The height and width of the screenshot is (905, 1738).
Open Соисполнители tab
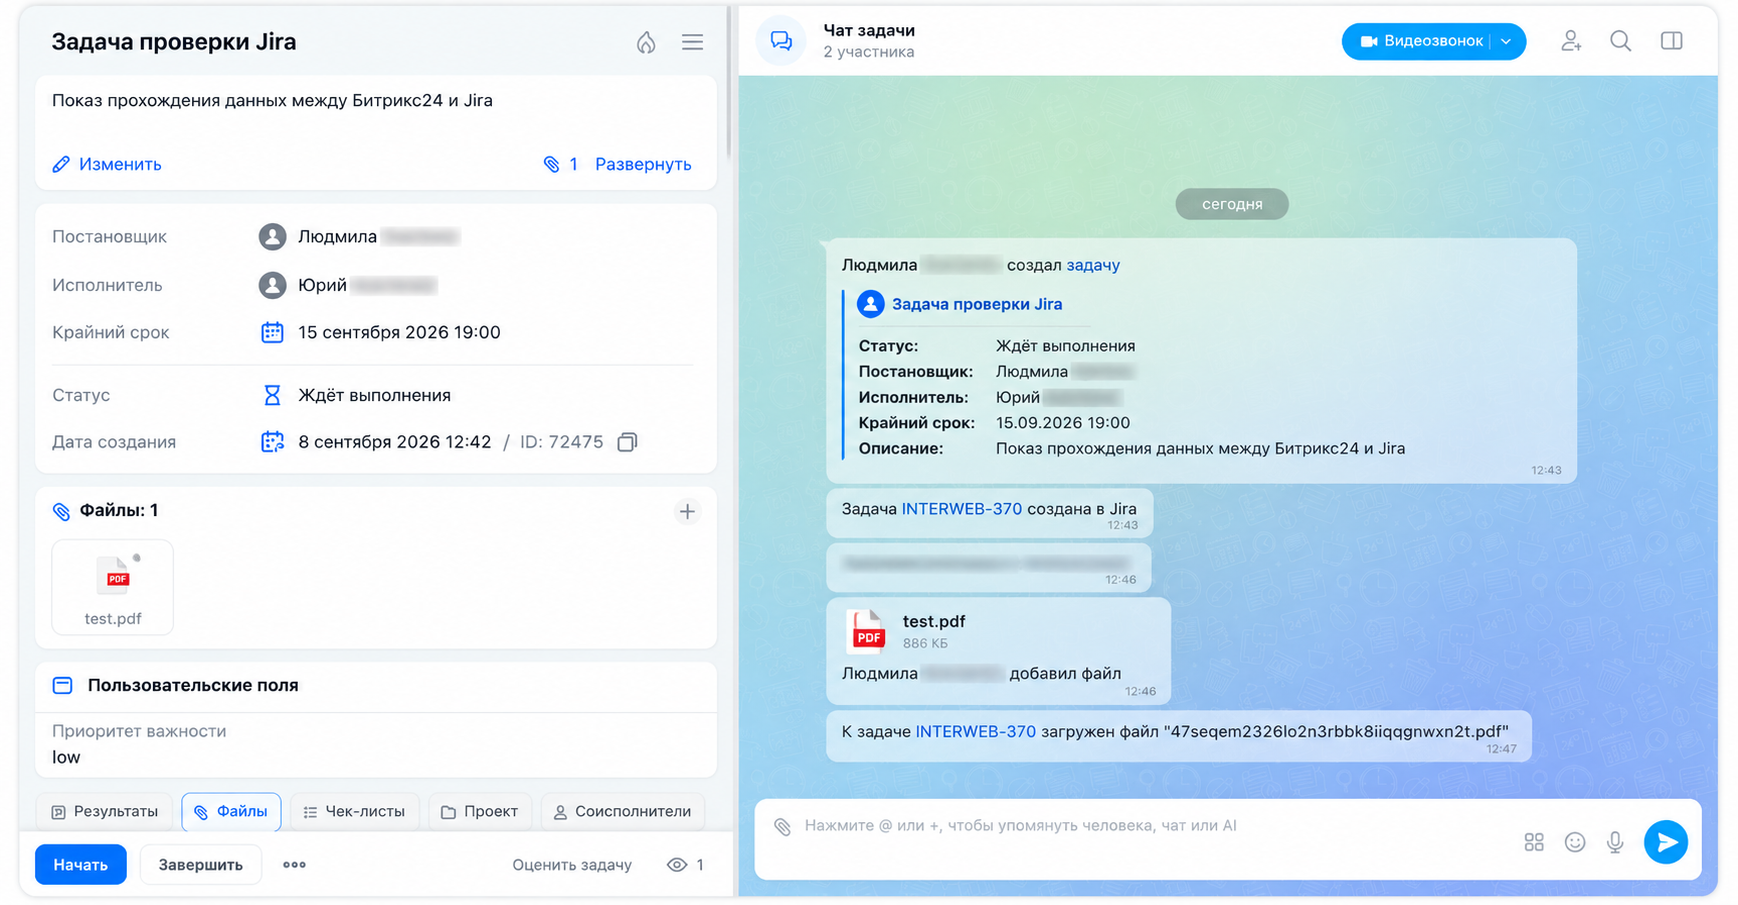(x=622, y=812)
